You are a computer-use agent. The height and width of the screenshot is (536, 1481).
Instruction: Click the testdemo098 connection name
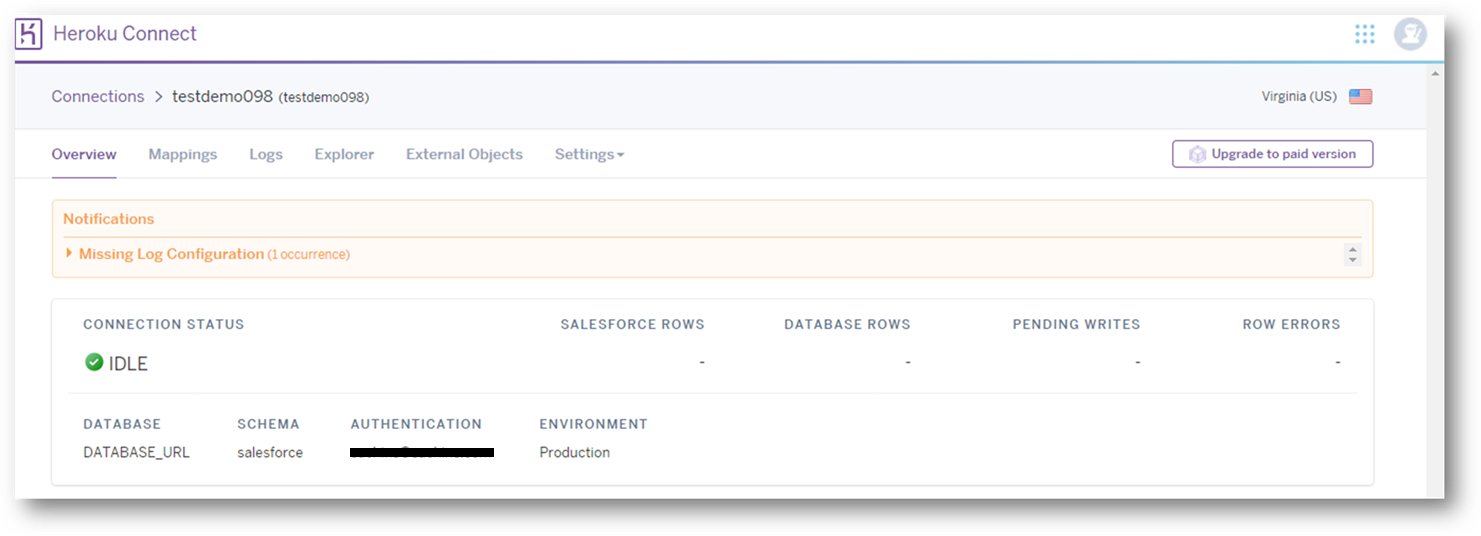[222, 97]
